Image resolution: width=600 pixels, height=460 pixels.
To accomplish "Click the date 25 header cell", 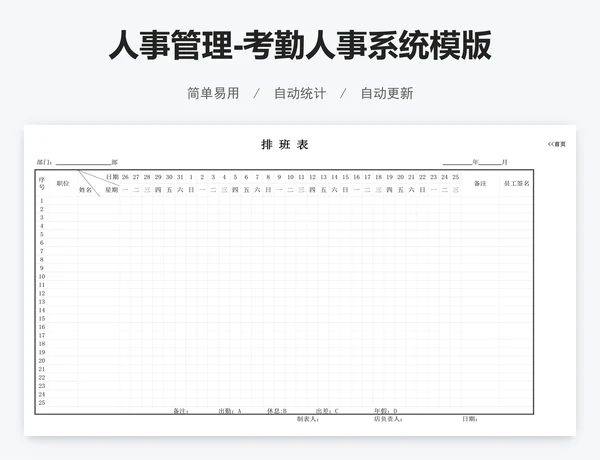I will pyautogui.click(x=455, y=177).
